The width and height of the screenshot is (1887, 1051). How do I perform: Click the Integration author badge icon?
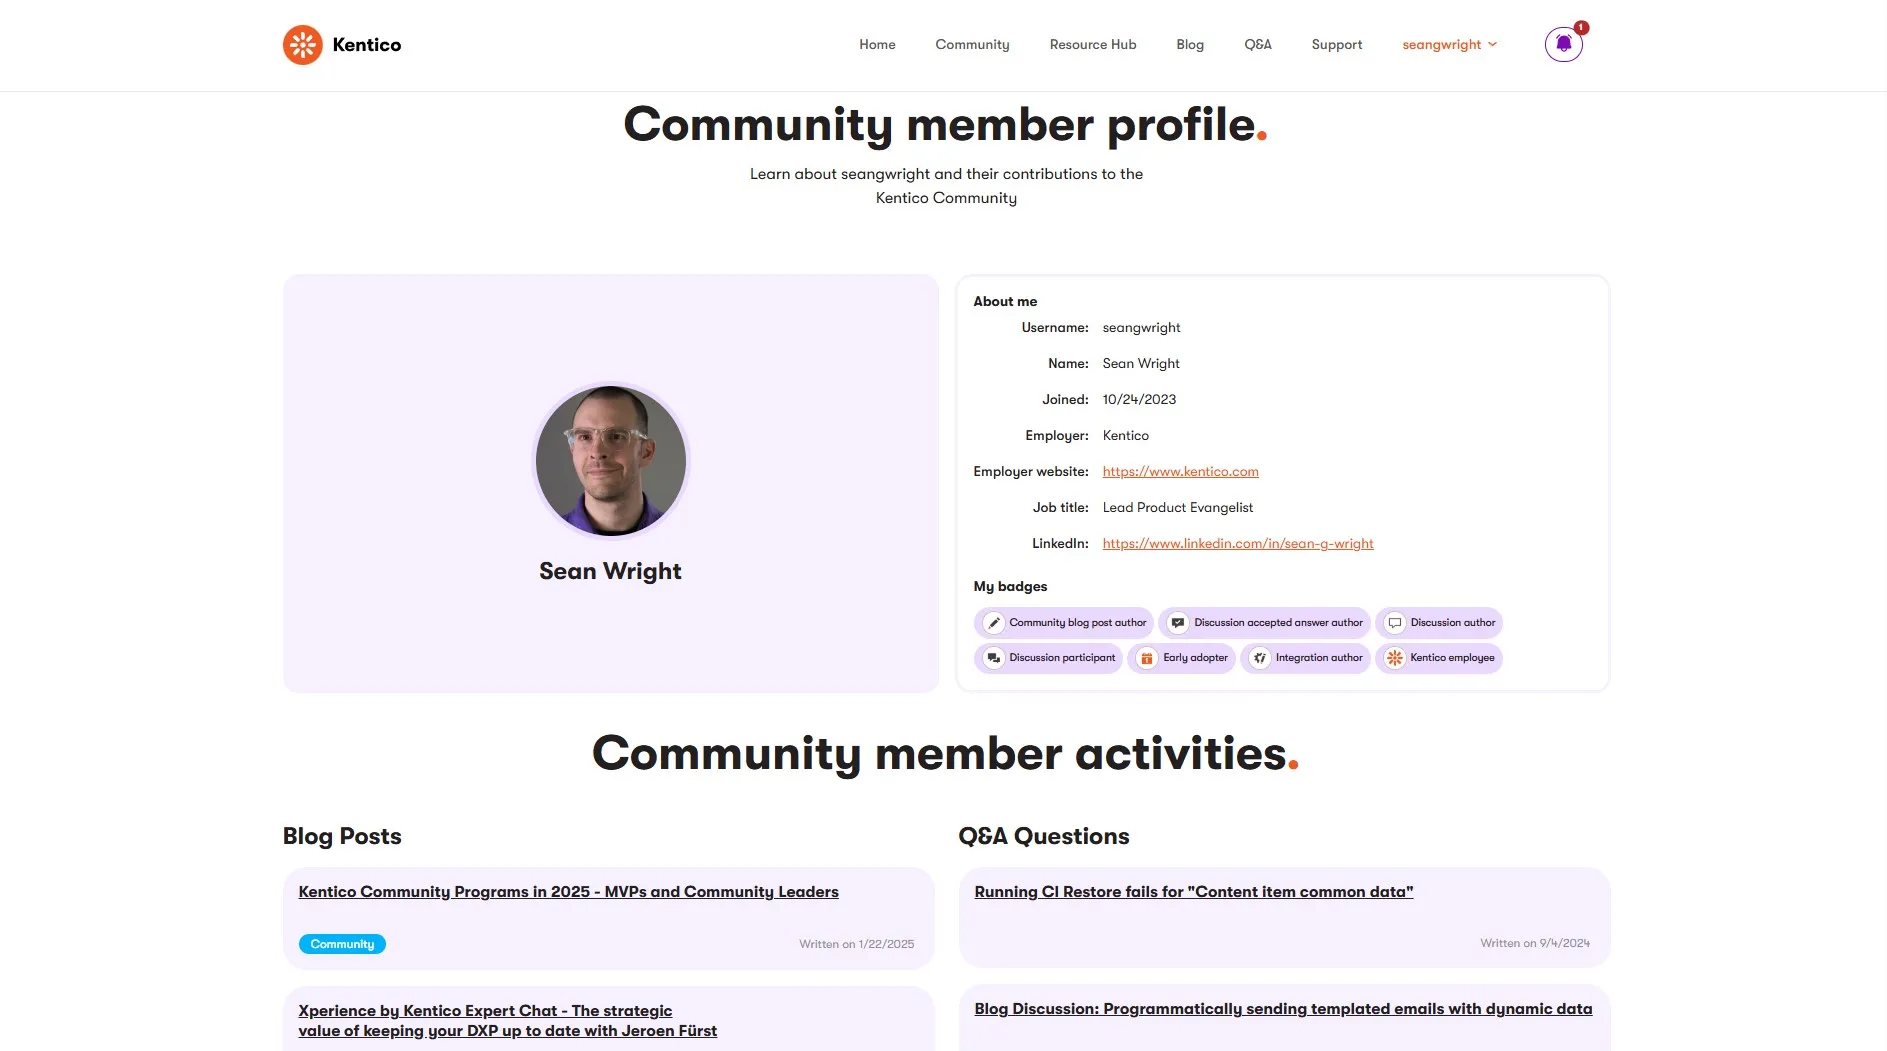[x=1260, y=658]
